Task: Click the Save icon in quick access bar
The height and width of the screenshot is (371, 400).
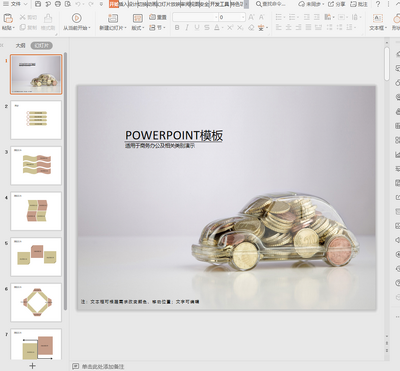Action: (x=38, y=4)
